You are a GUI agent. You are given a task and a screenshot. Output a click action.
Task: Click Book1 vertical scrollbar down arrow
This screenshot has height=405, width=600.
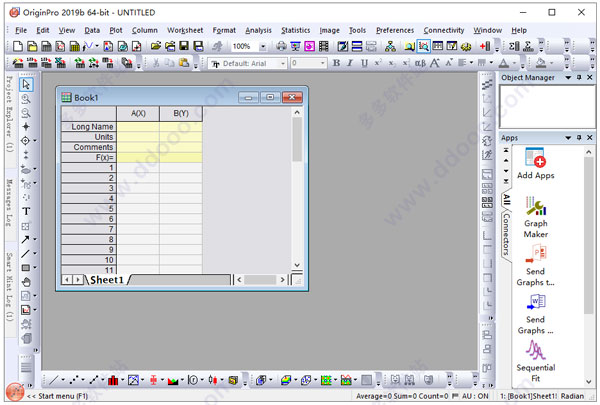(297, 265)
